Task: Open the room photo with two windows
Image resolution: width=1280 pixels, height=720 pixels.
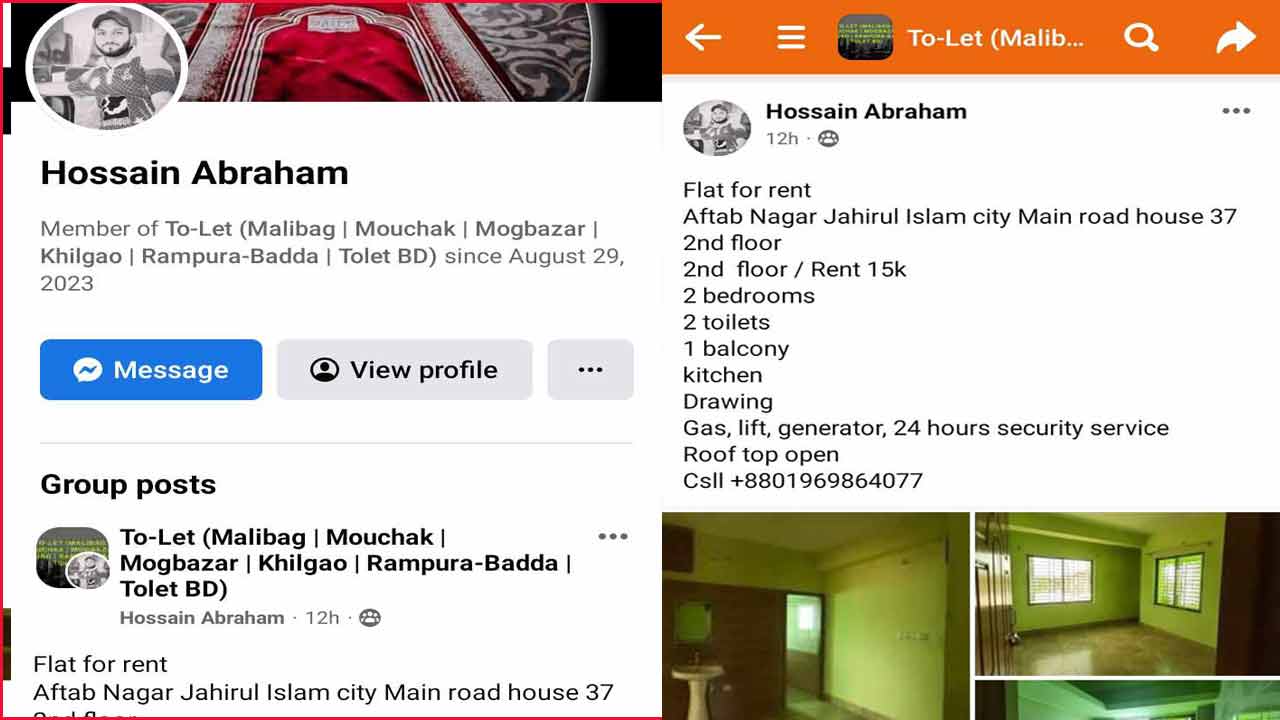Action: pos(1127,593)
